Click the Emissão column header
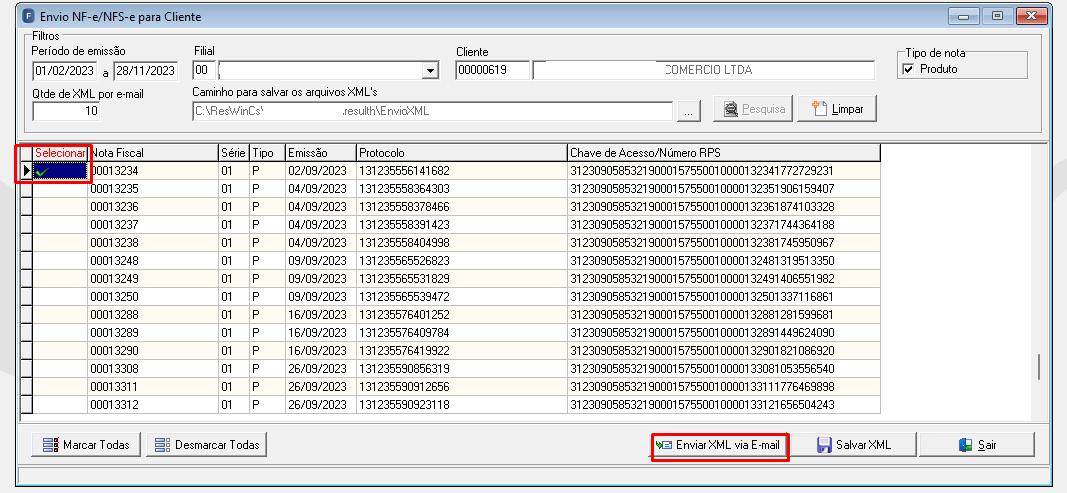The height and width of the screenshot is (493, 1067). [x=321, y=153]
